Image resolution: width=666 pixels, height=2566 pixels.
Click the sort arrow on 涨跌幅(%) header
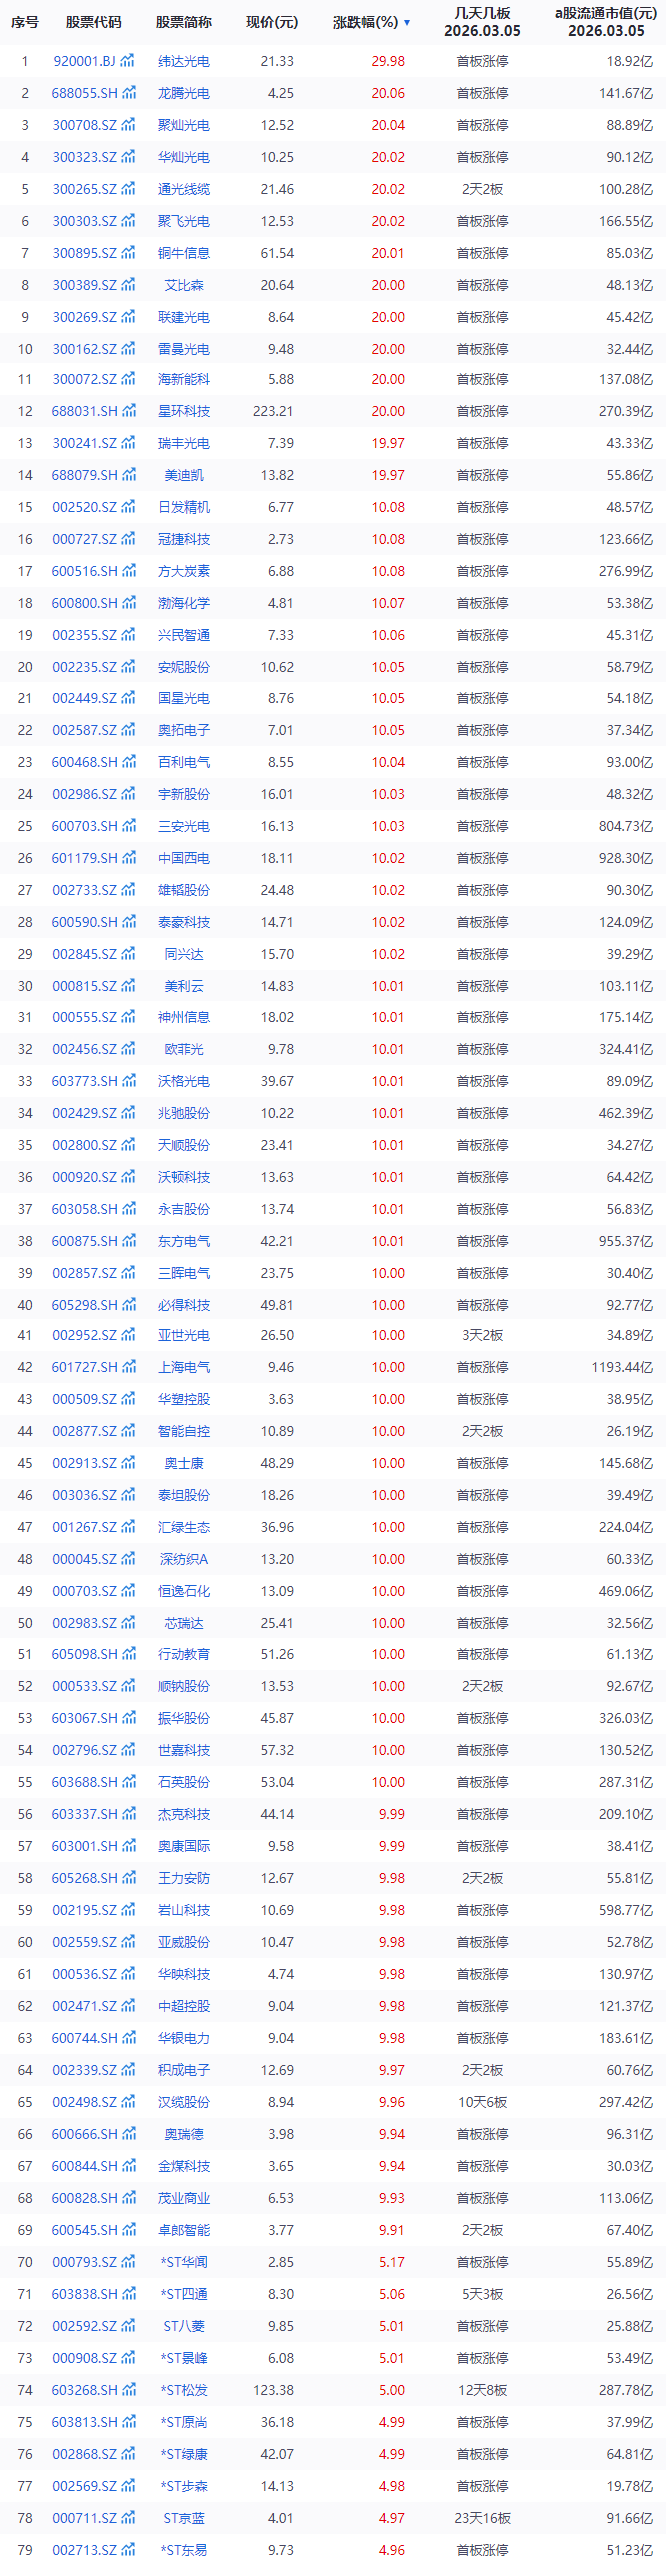pyautogui.click(x=407, y=22)
